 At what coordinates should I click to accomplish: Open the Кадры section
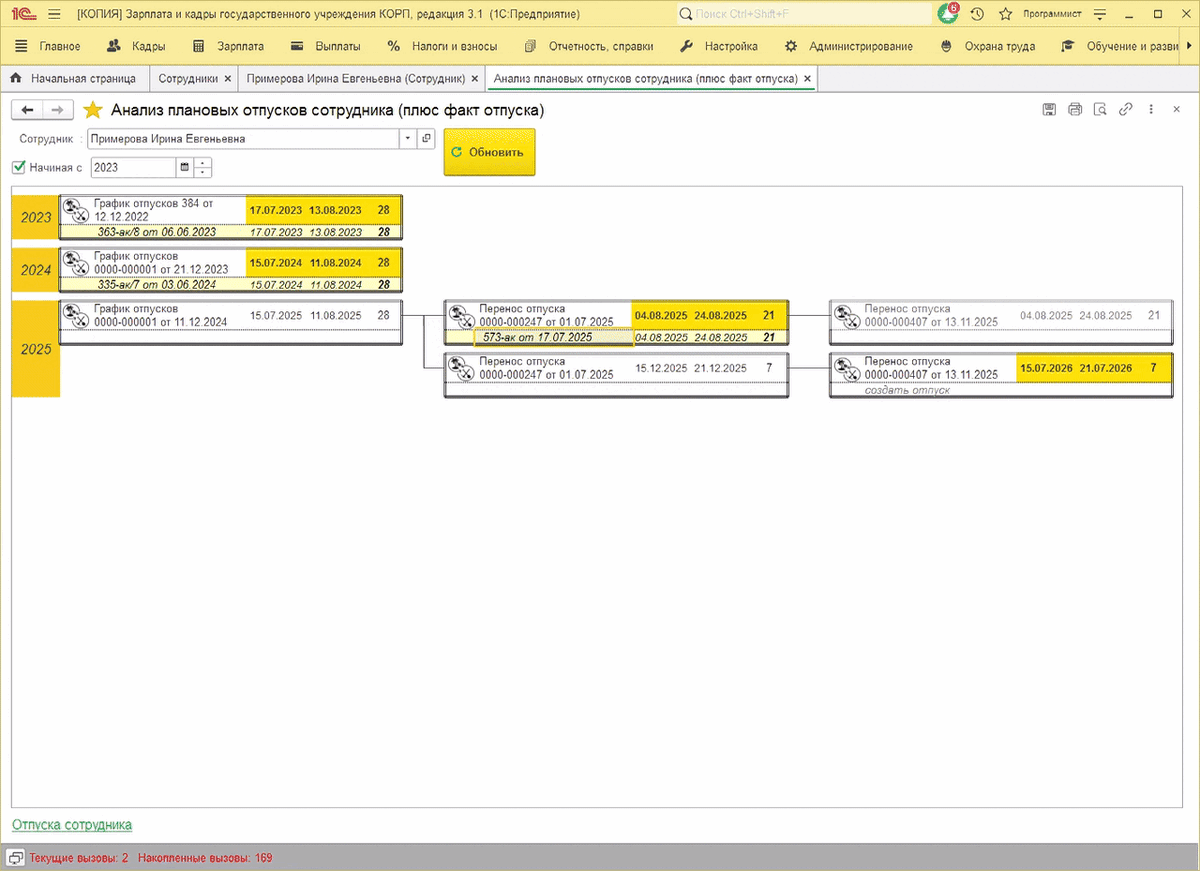click(136, 46)
